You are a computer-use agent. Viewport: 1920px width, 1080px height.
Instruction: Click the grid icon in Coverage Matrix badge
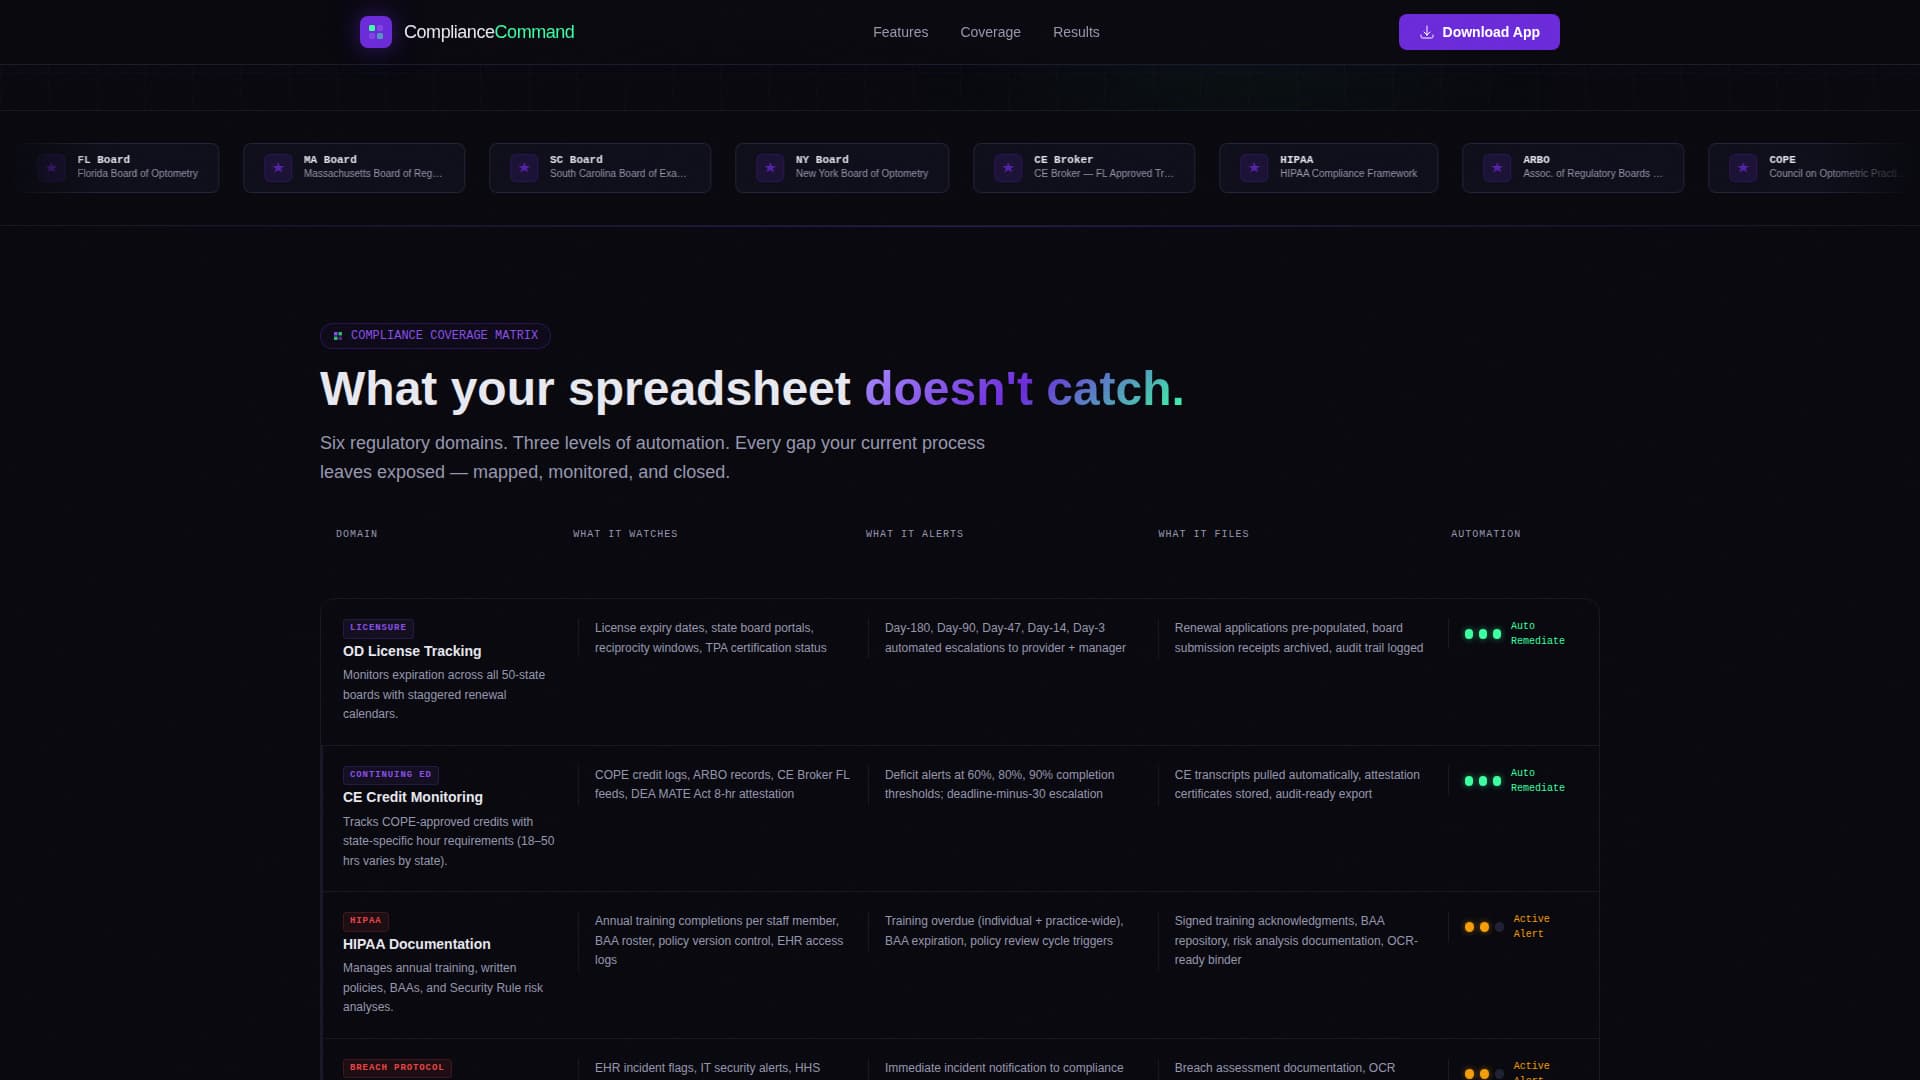point(338,336)
